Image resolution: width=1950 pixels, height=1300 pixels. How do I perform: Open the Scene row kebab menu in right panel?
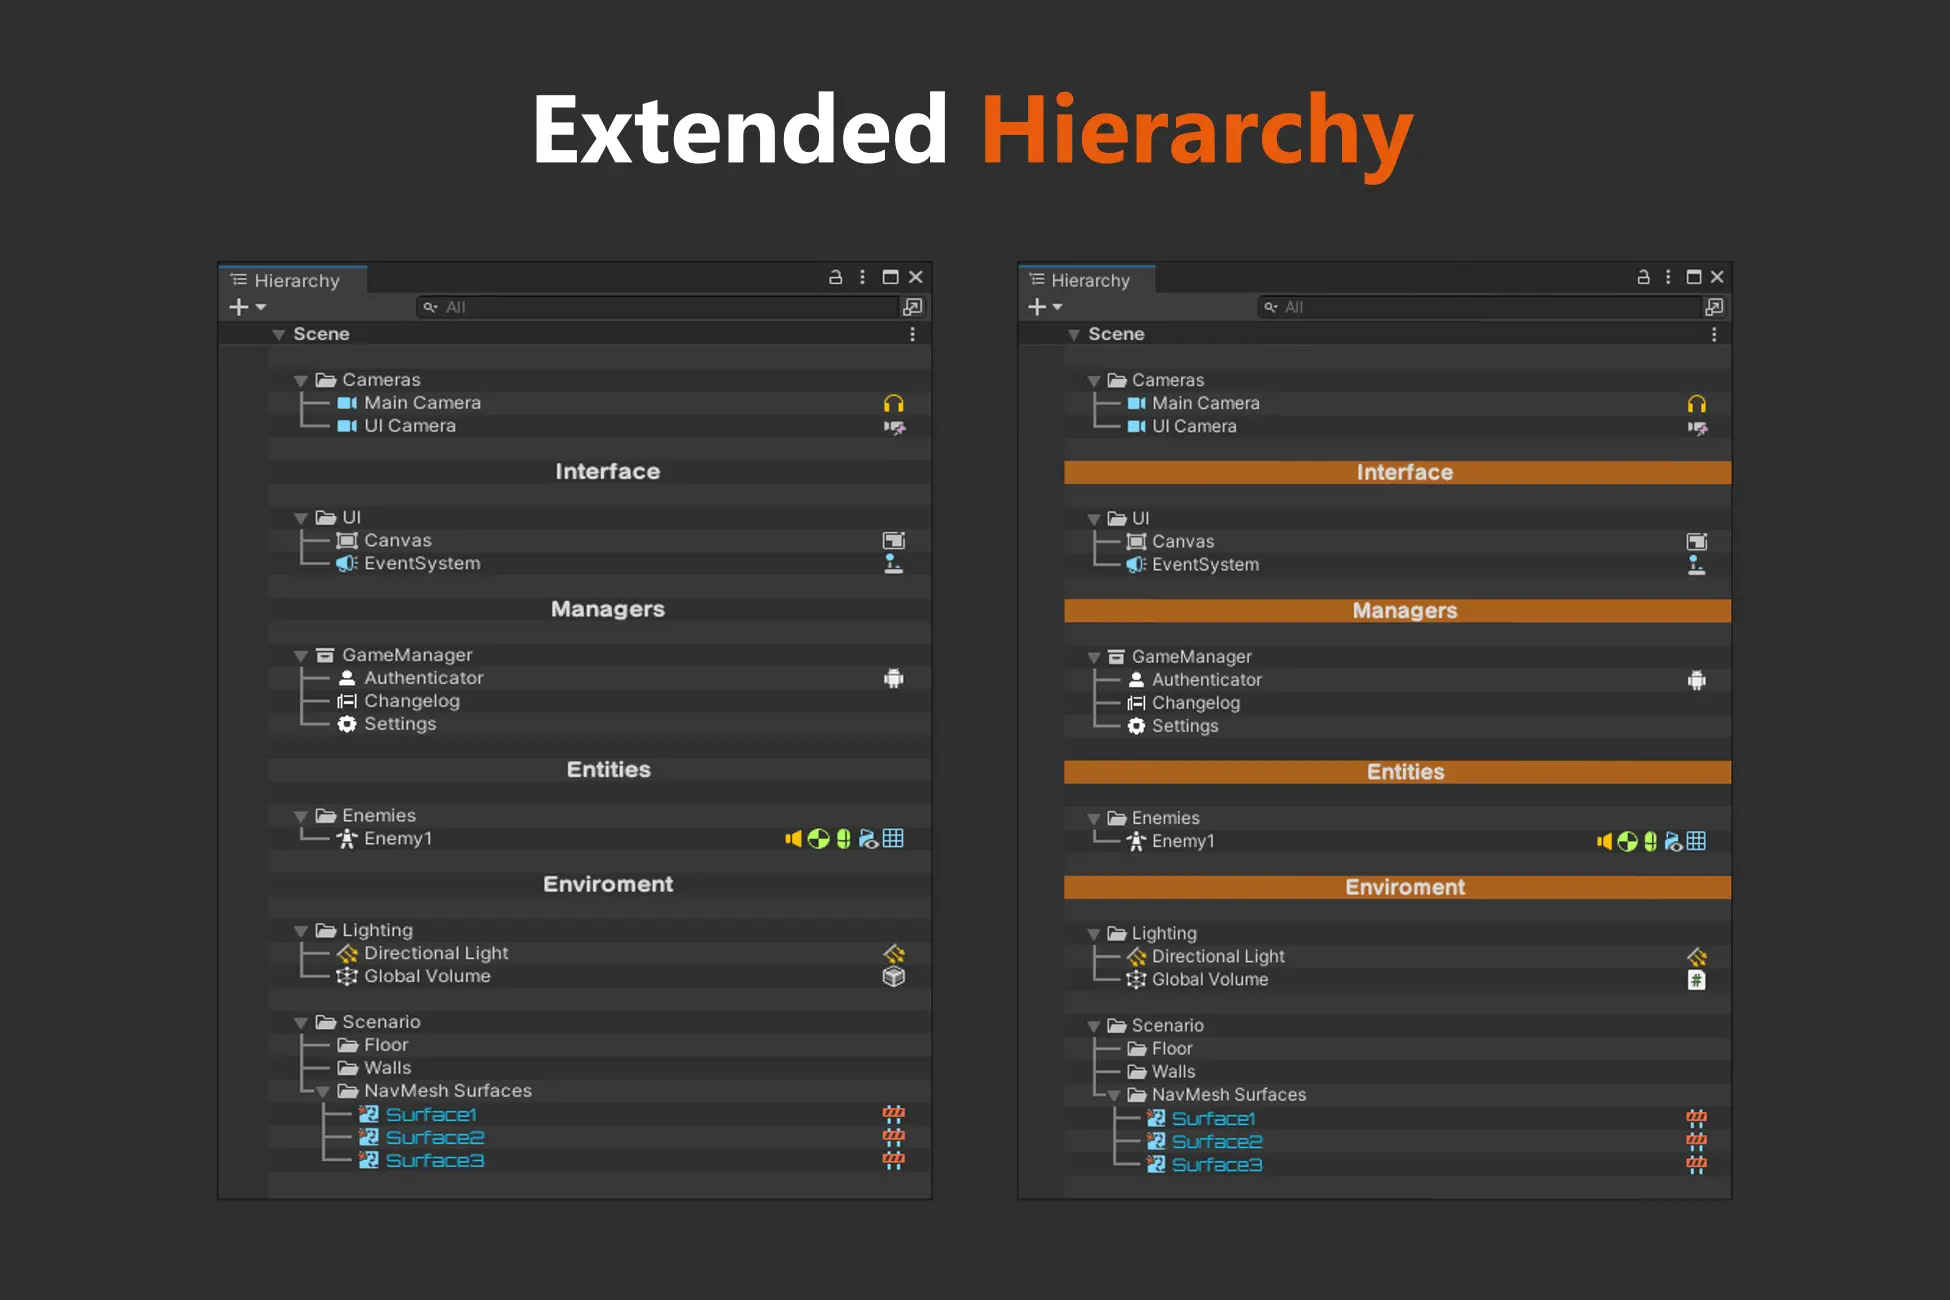click(x=1714, y=334)
